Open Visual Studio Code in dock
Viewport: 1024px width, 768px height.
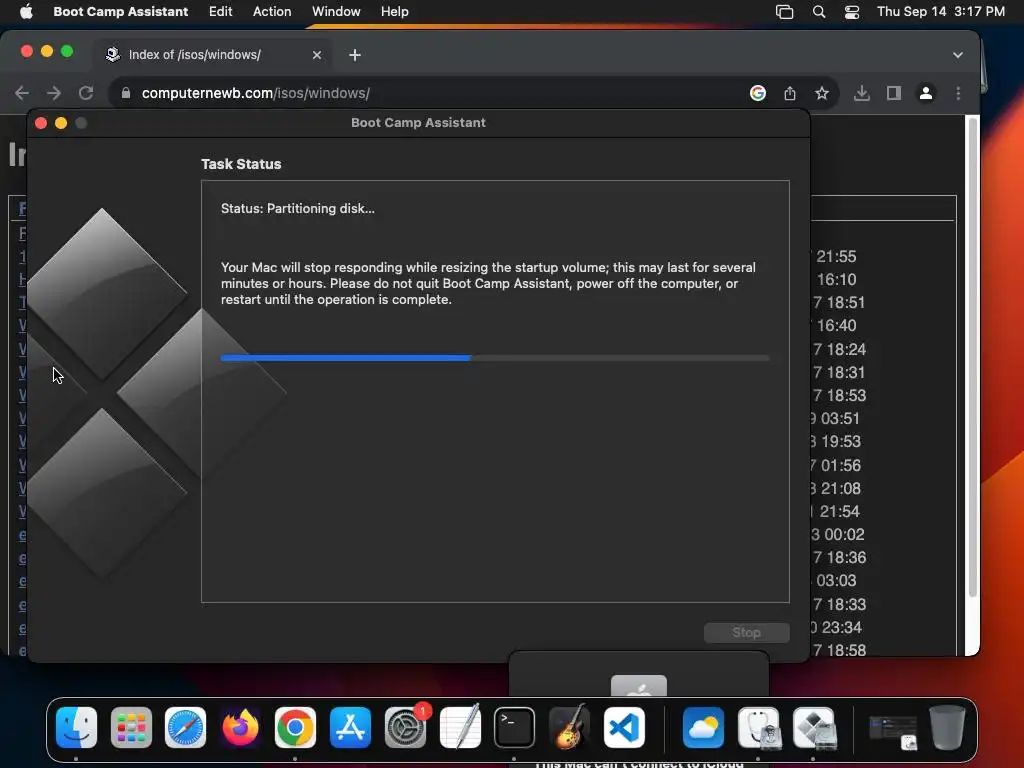point(624,728)
